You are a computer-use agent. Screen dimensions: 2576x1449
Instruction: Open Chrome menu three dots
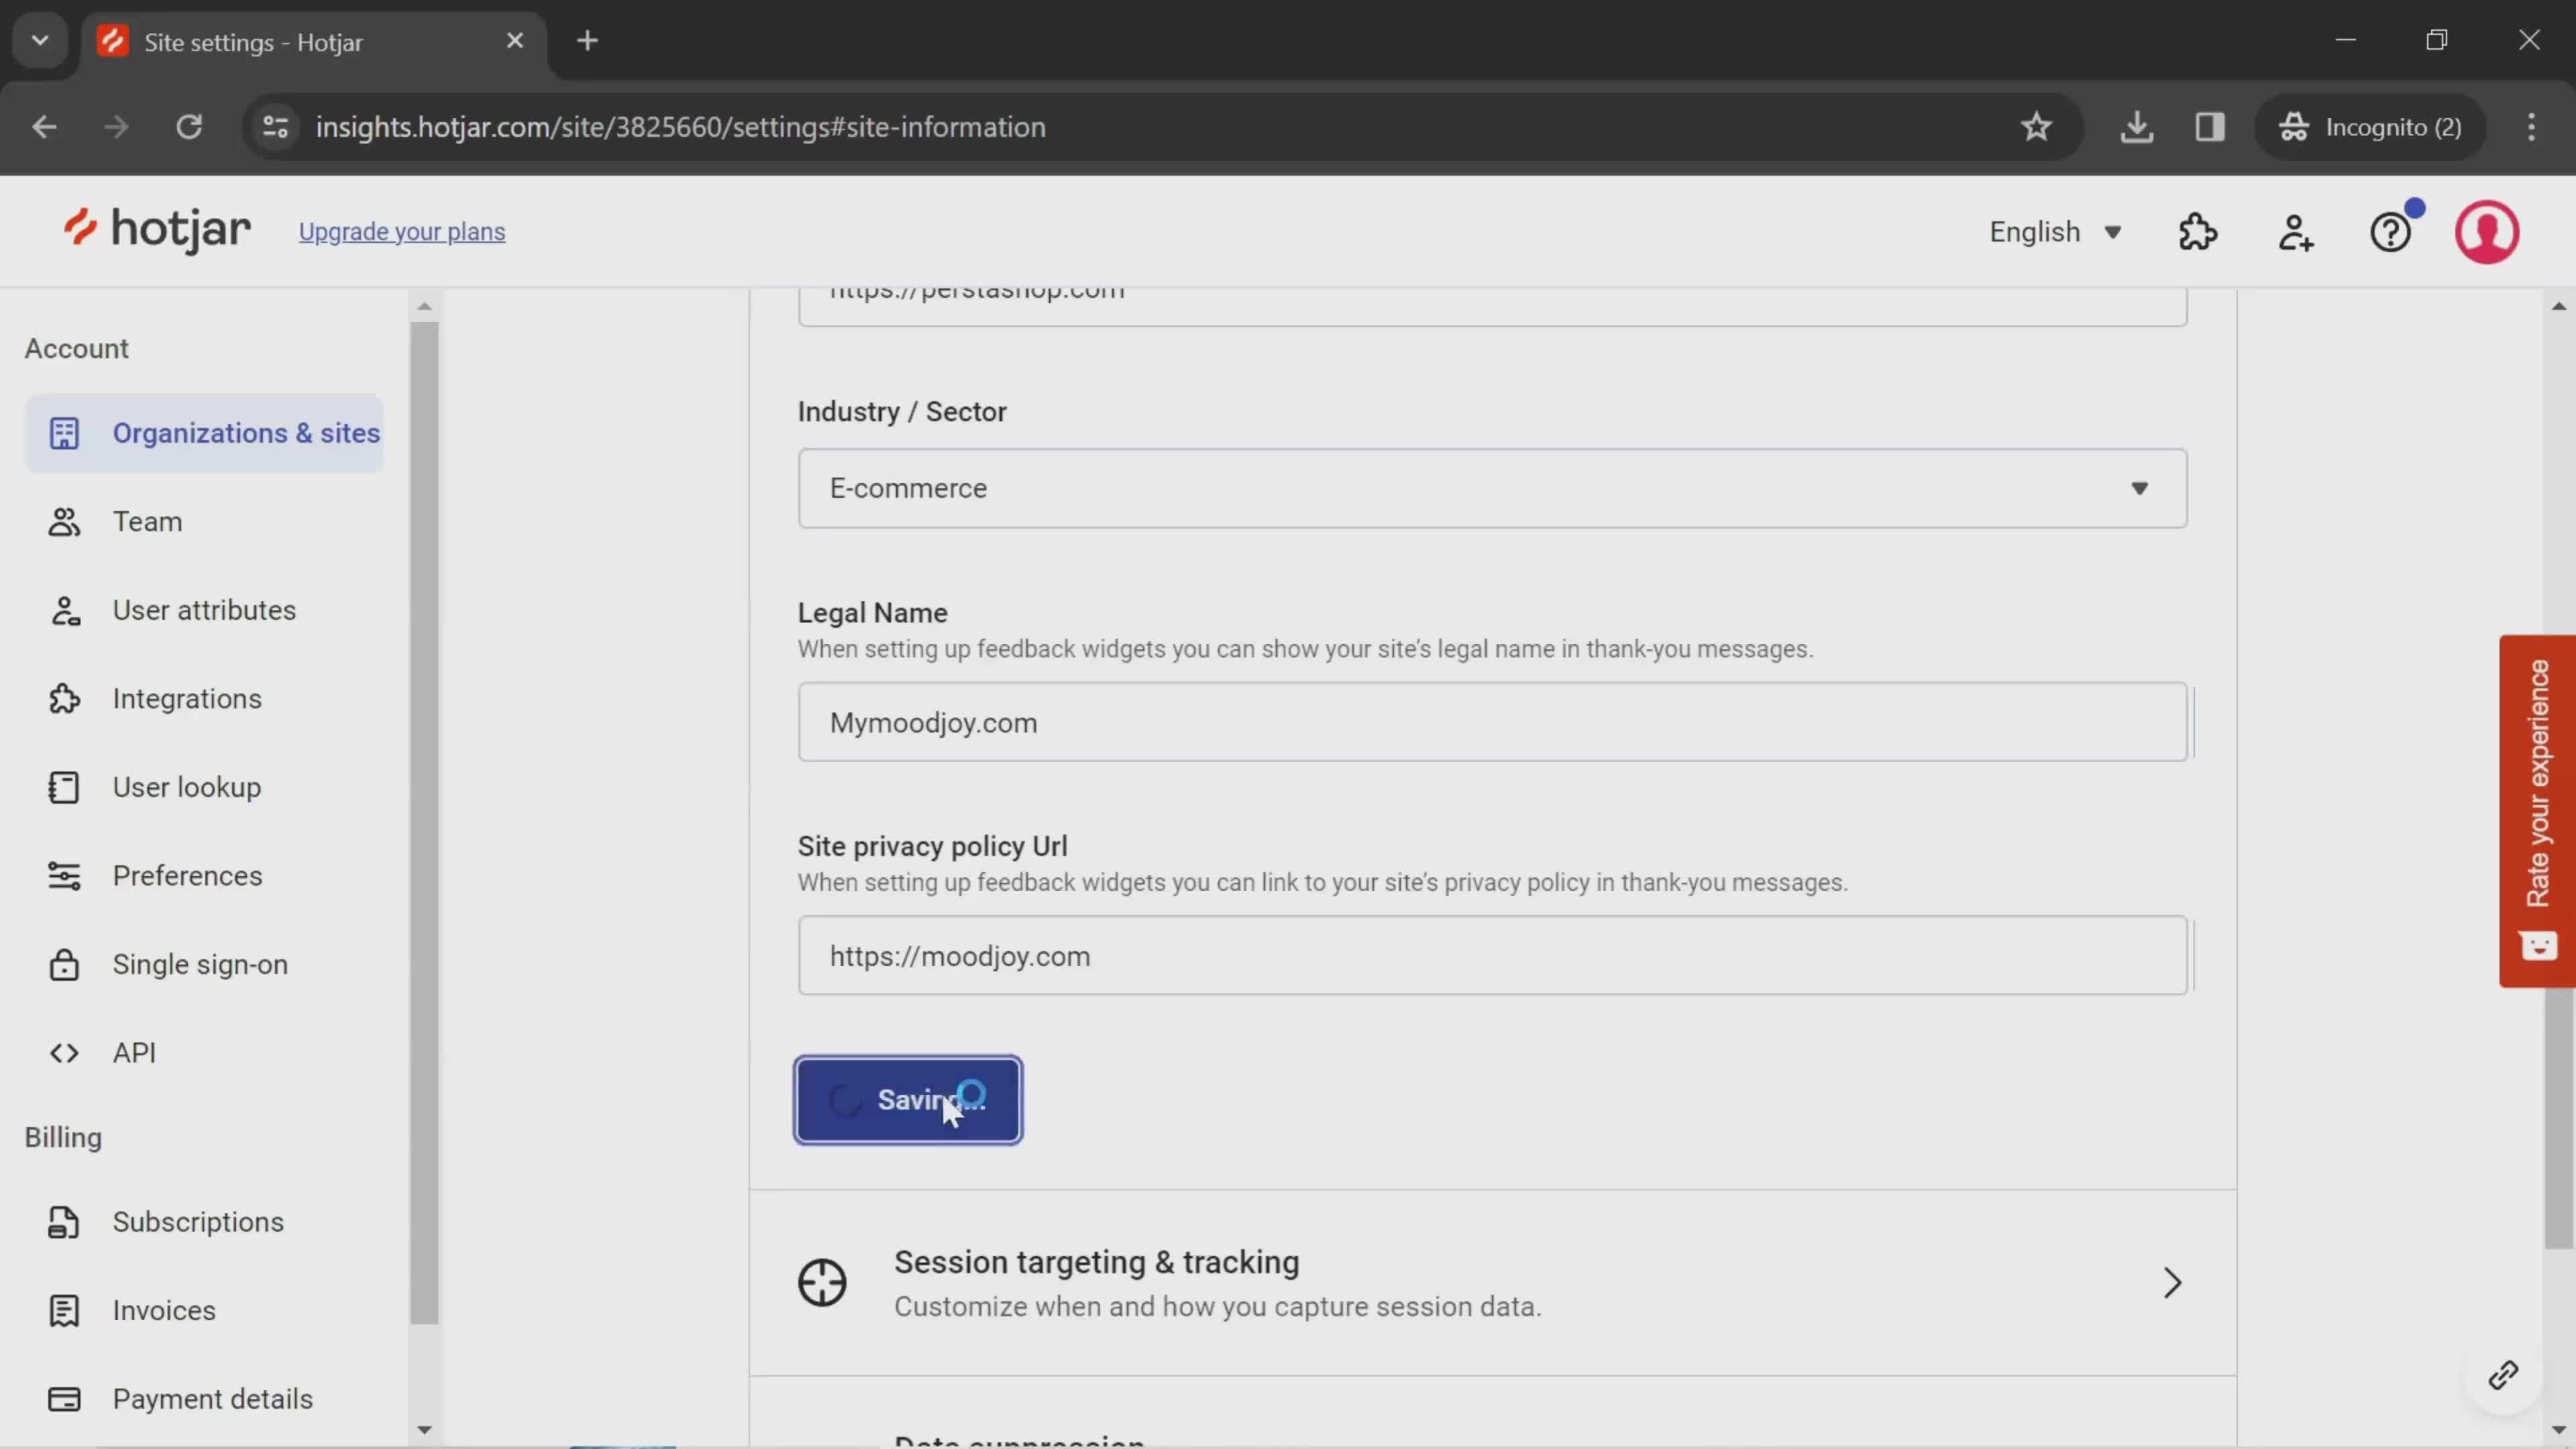pos(2531,127)
